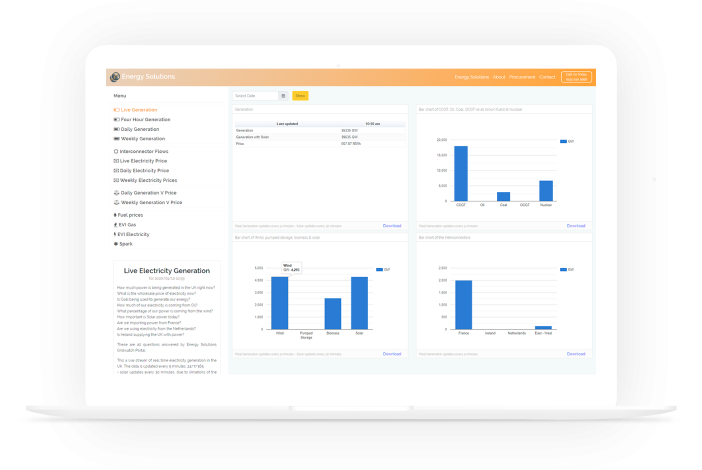Click the Live Generation battery icon
The width and height of the screenshot is (702, 470).
click(x=116, y=110)
